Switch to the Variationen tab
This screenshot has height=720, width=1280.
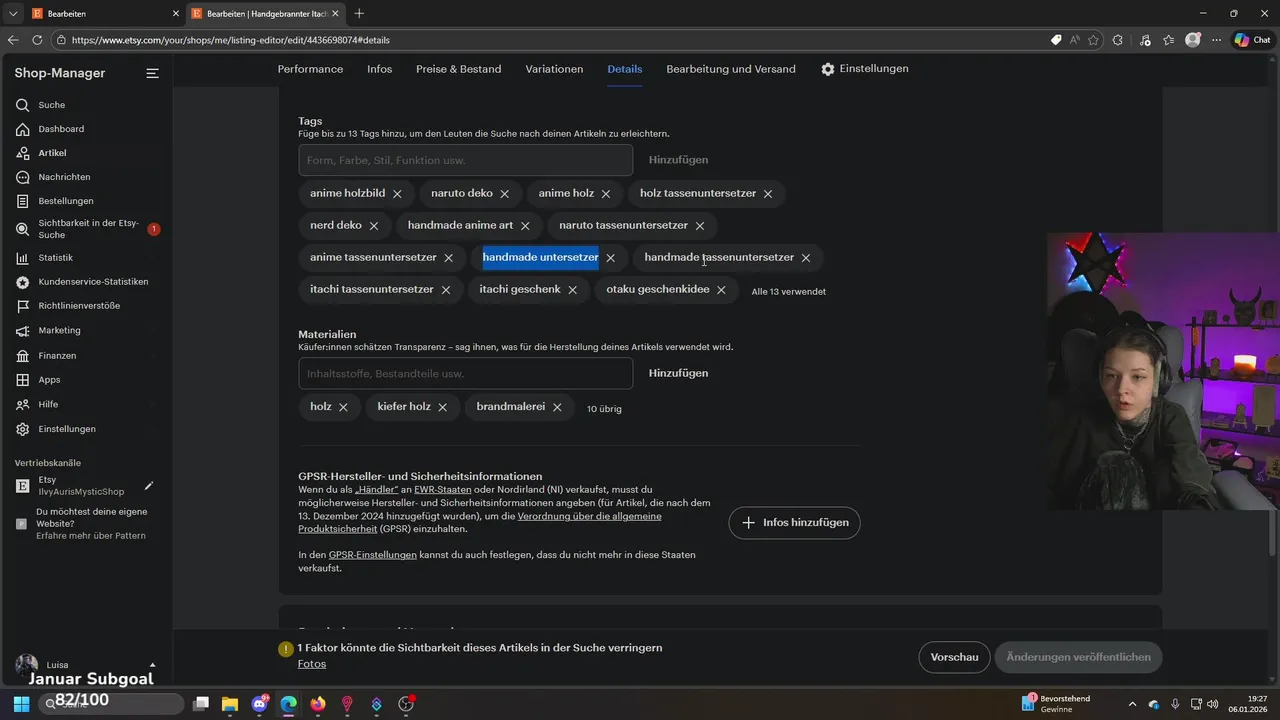coord(554,69)
